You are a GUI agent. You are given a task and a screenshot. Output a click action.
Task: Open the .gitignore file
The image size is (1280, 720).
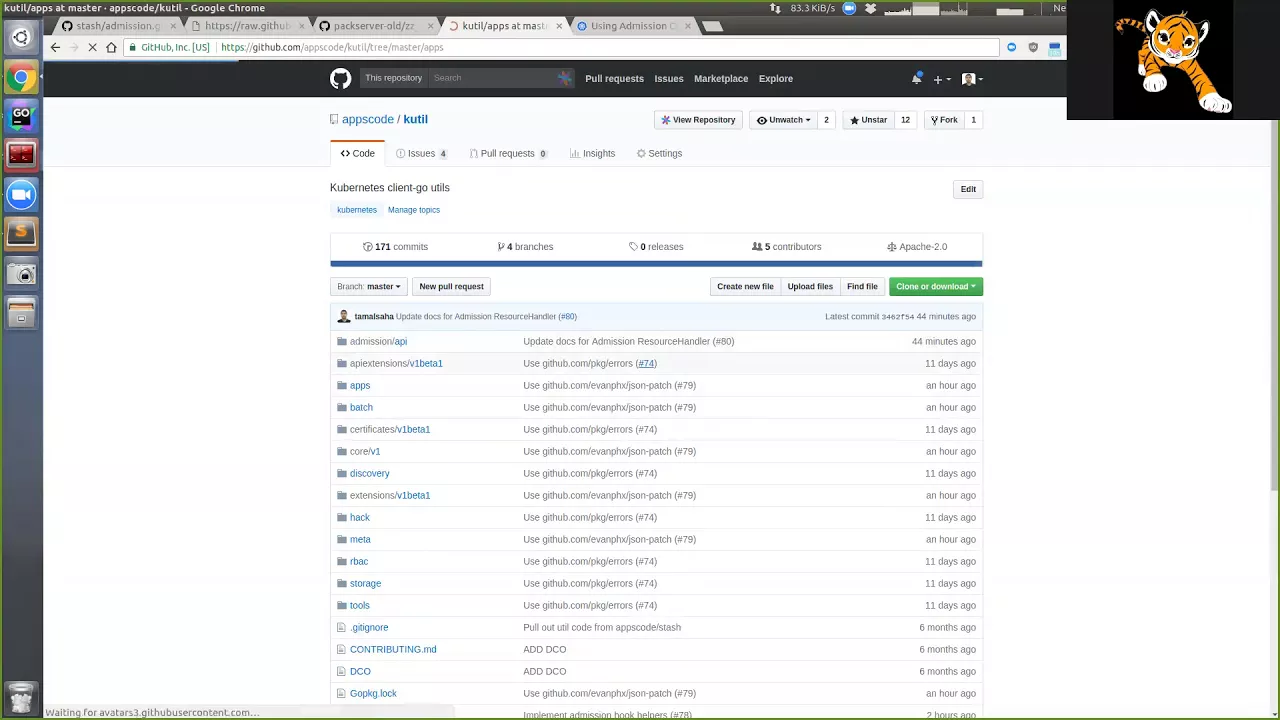(369, 627)
